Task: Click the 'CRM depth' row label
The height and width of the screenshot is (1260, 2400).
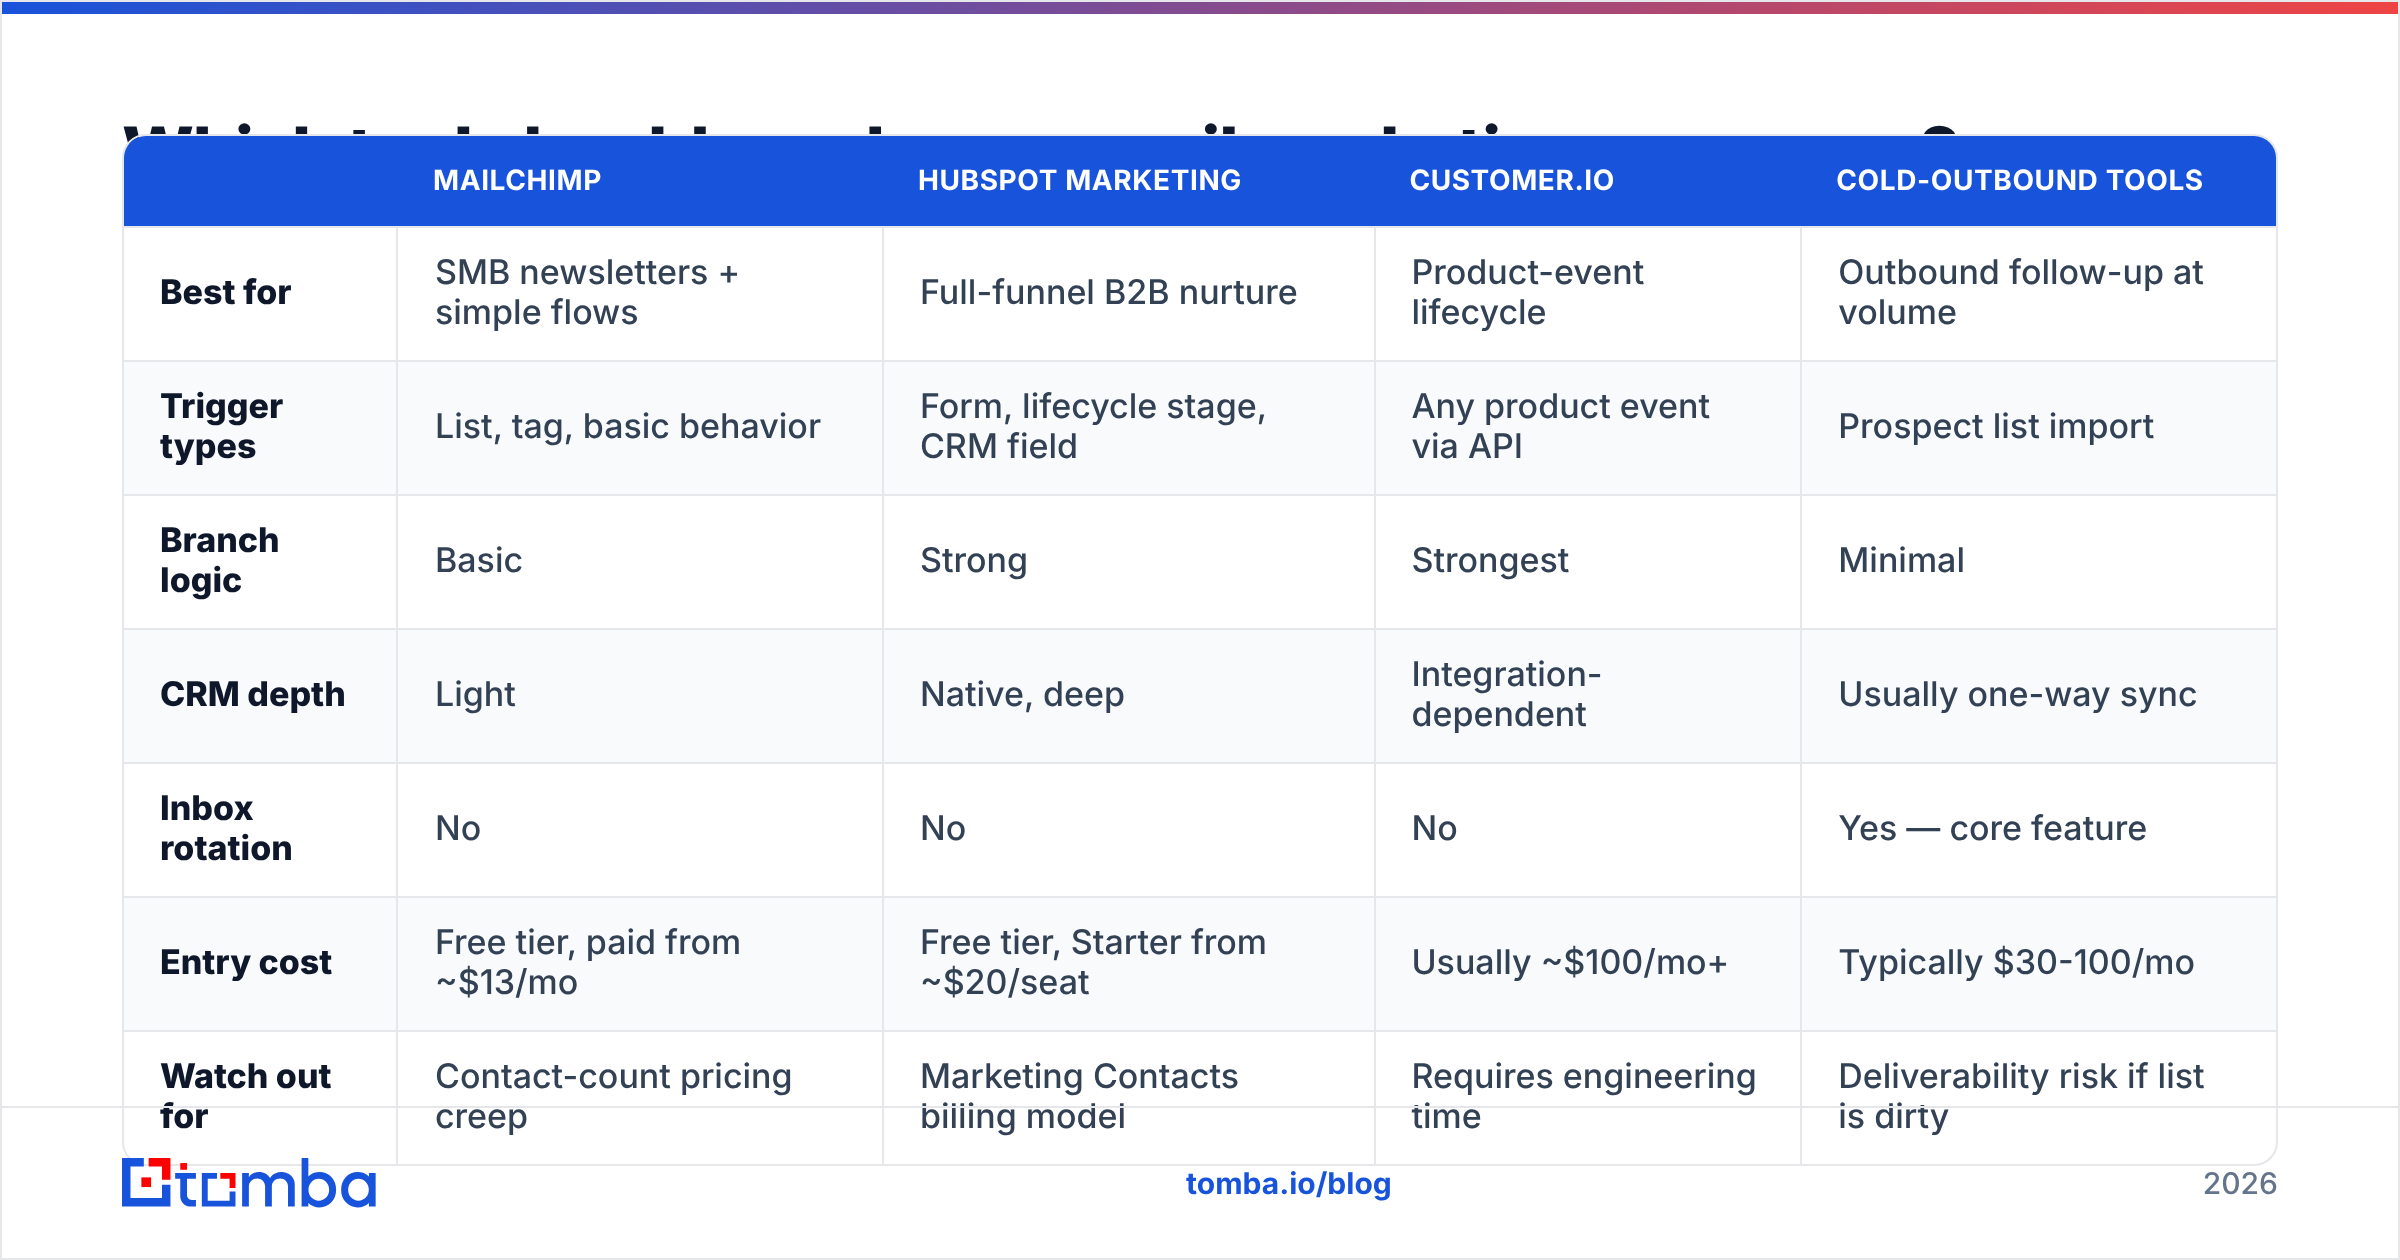Action: click(252, 694)
